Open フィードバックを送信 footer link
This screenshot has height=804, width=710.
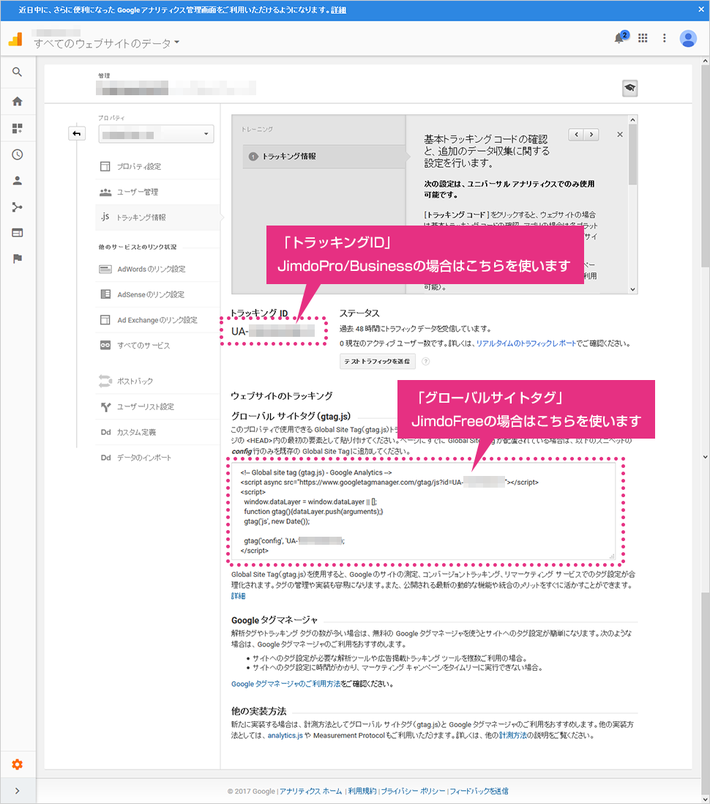click(x=479, y=791)
